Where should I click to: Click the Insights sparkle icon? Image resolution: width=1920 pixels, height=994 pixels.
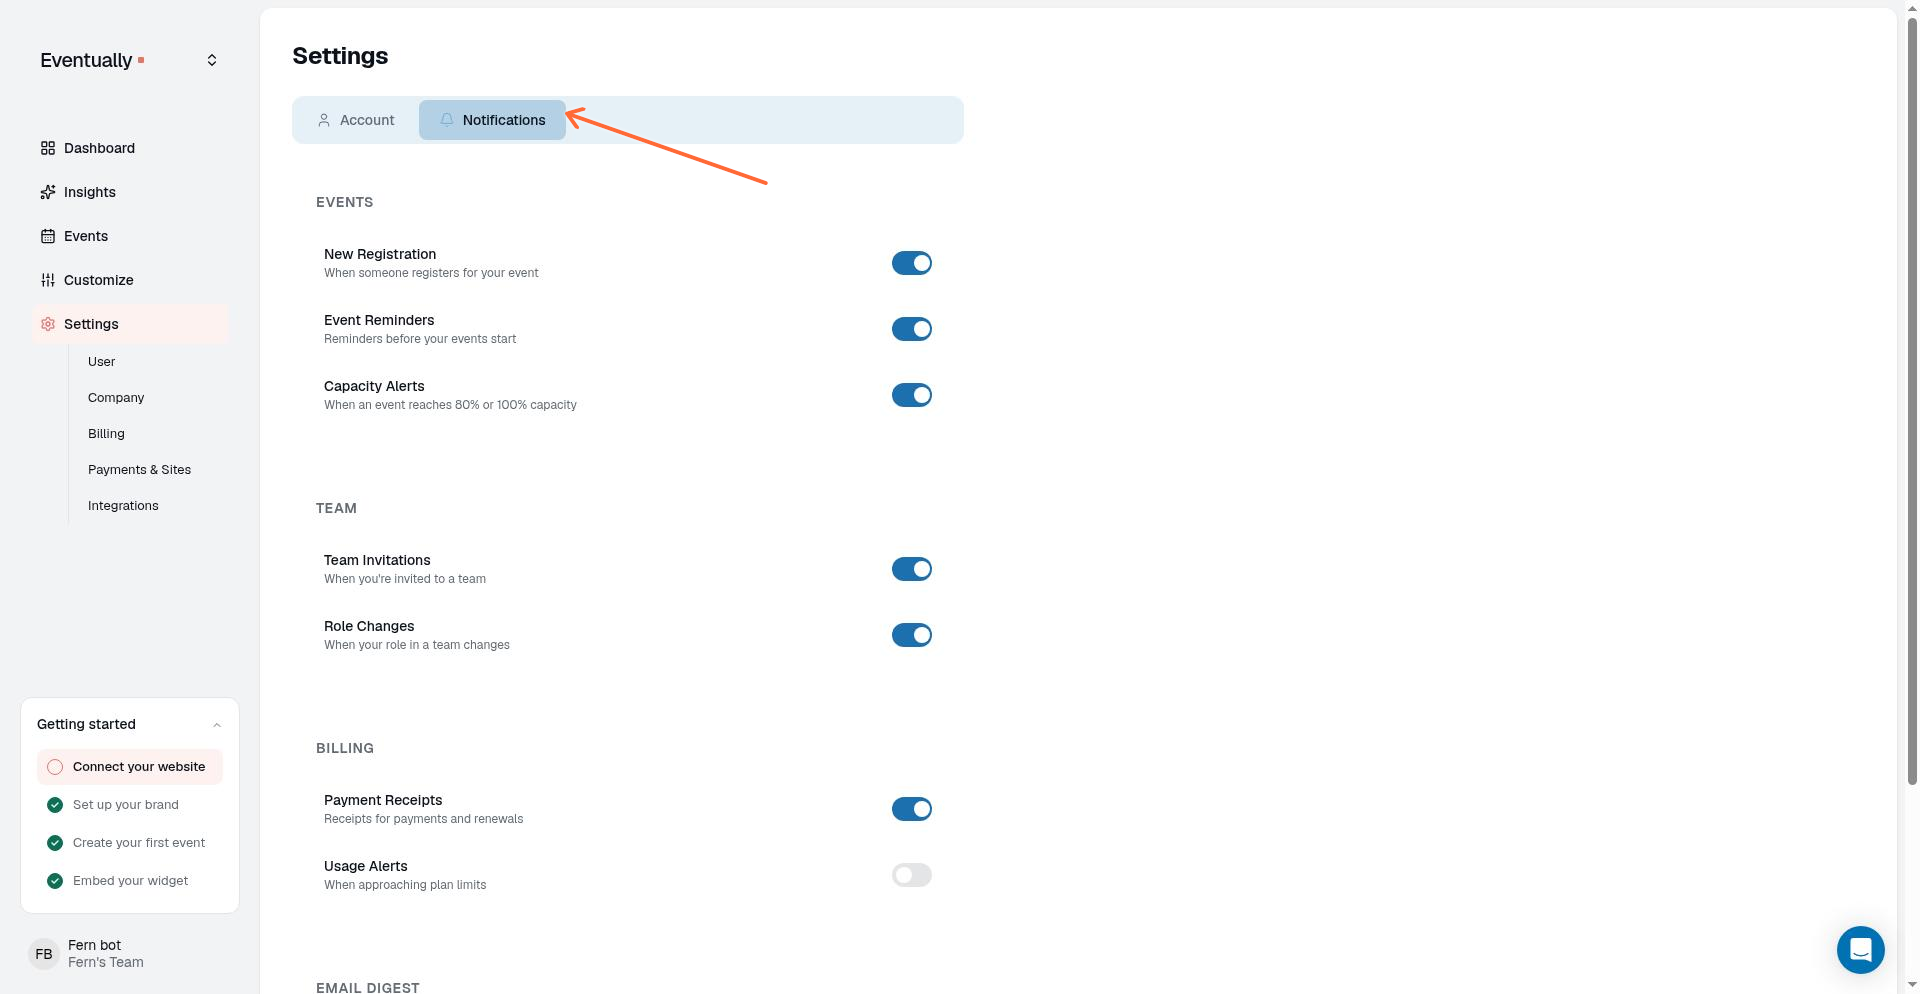48,192
